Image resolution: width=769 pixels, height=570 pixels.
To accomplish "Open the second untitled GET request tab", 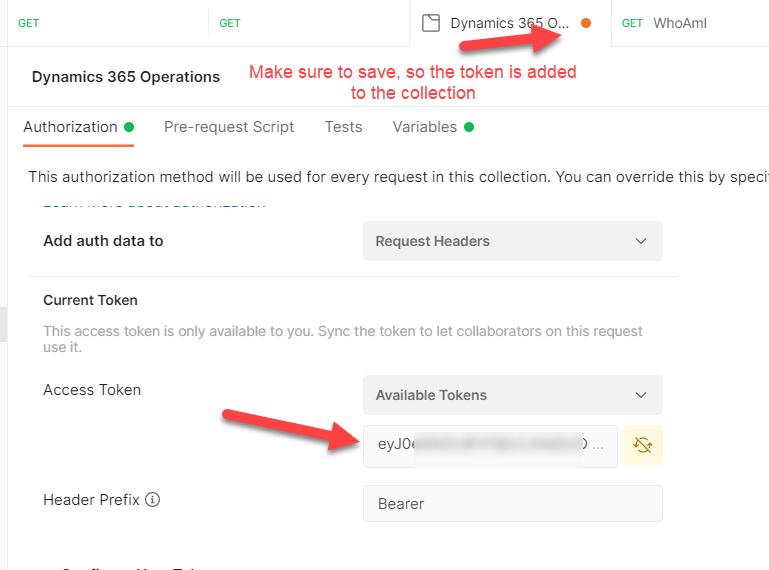I will click(309, 23).
